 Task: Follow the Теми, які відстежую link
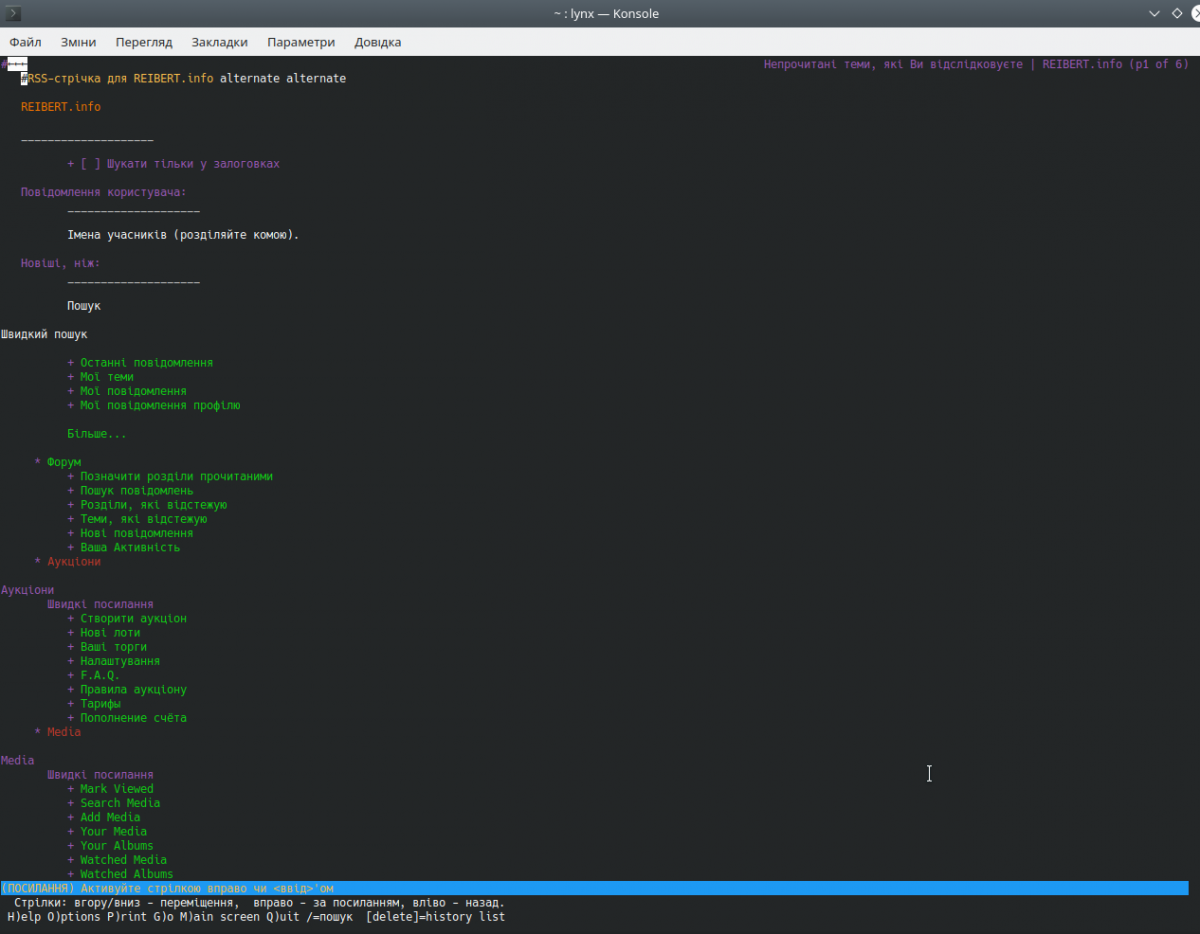[144, 519]
